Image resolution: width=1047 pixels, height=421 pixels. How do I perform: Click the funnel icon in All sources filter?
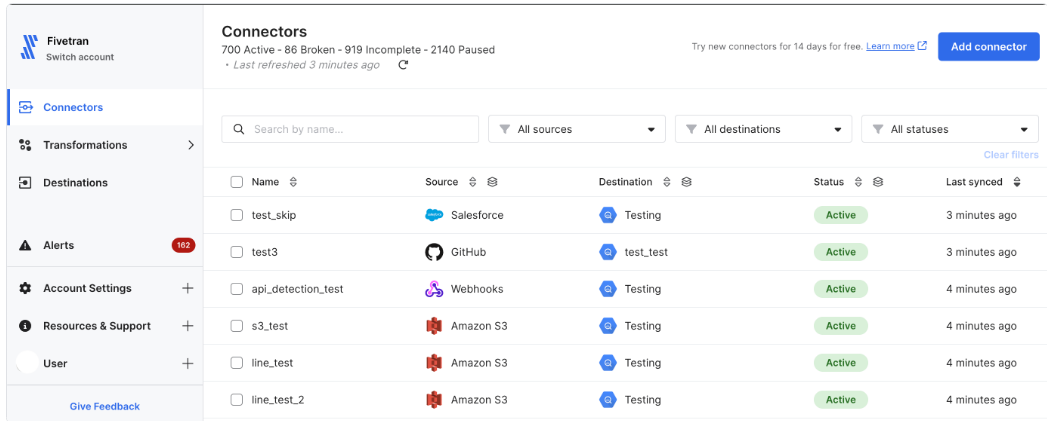point(505,129)
